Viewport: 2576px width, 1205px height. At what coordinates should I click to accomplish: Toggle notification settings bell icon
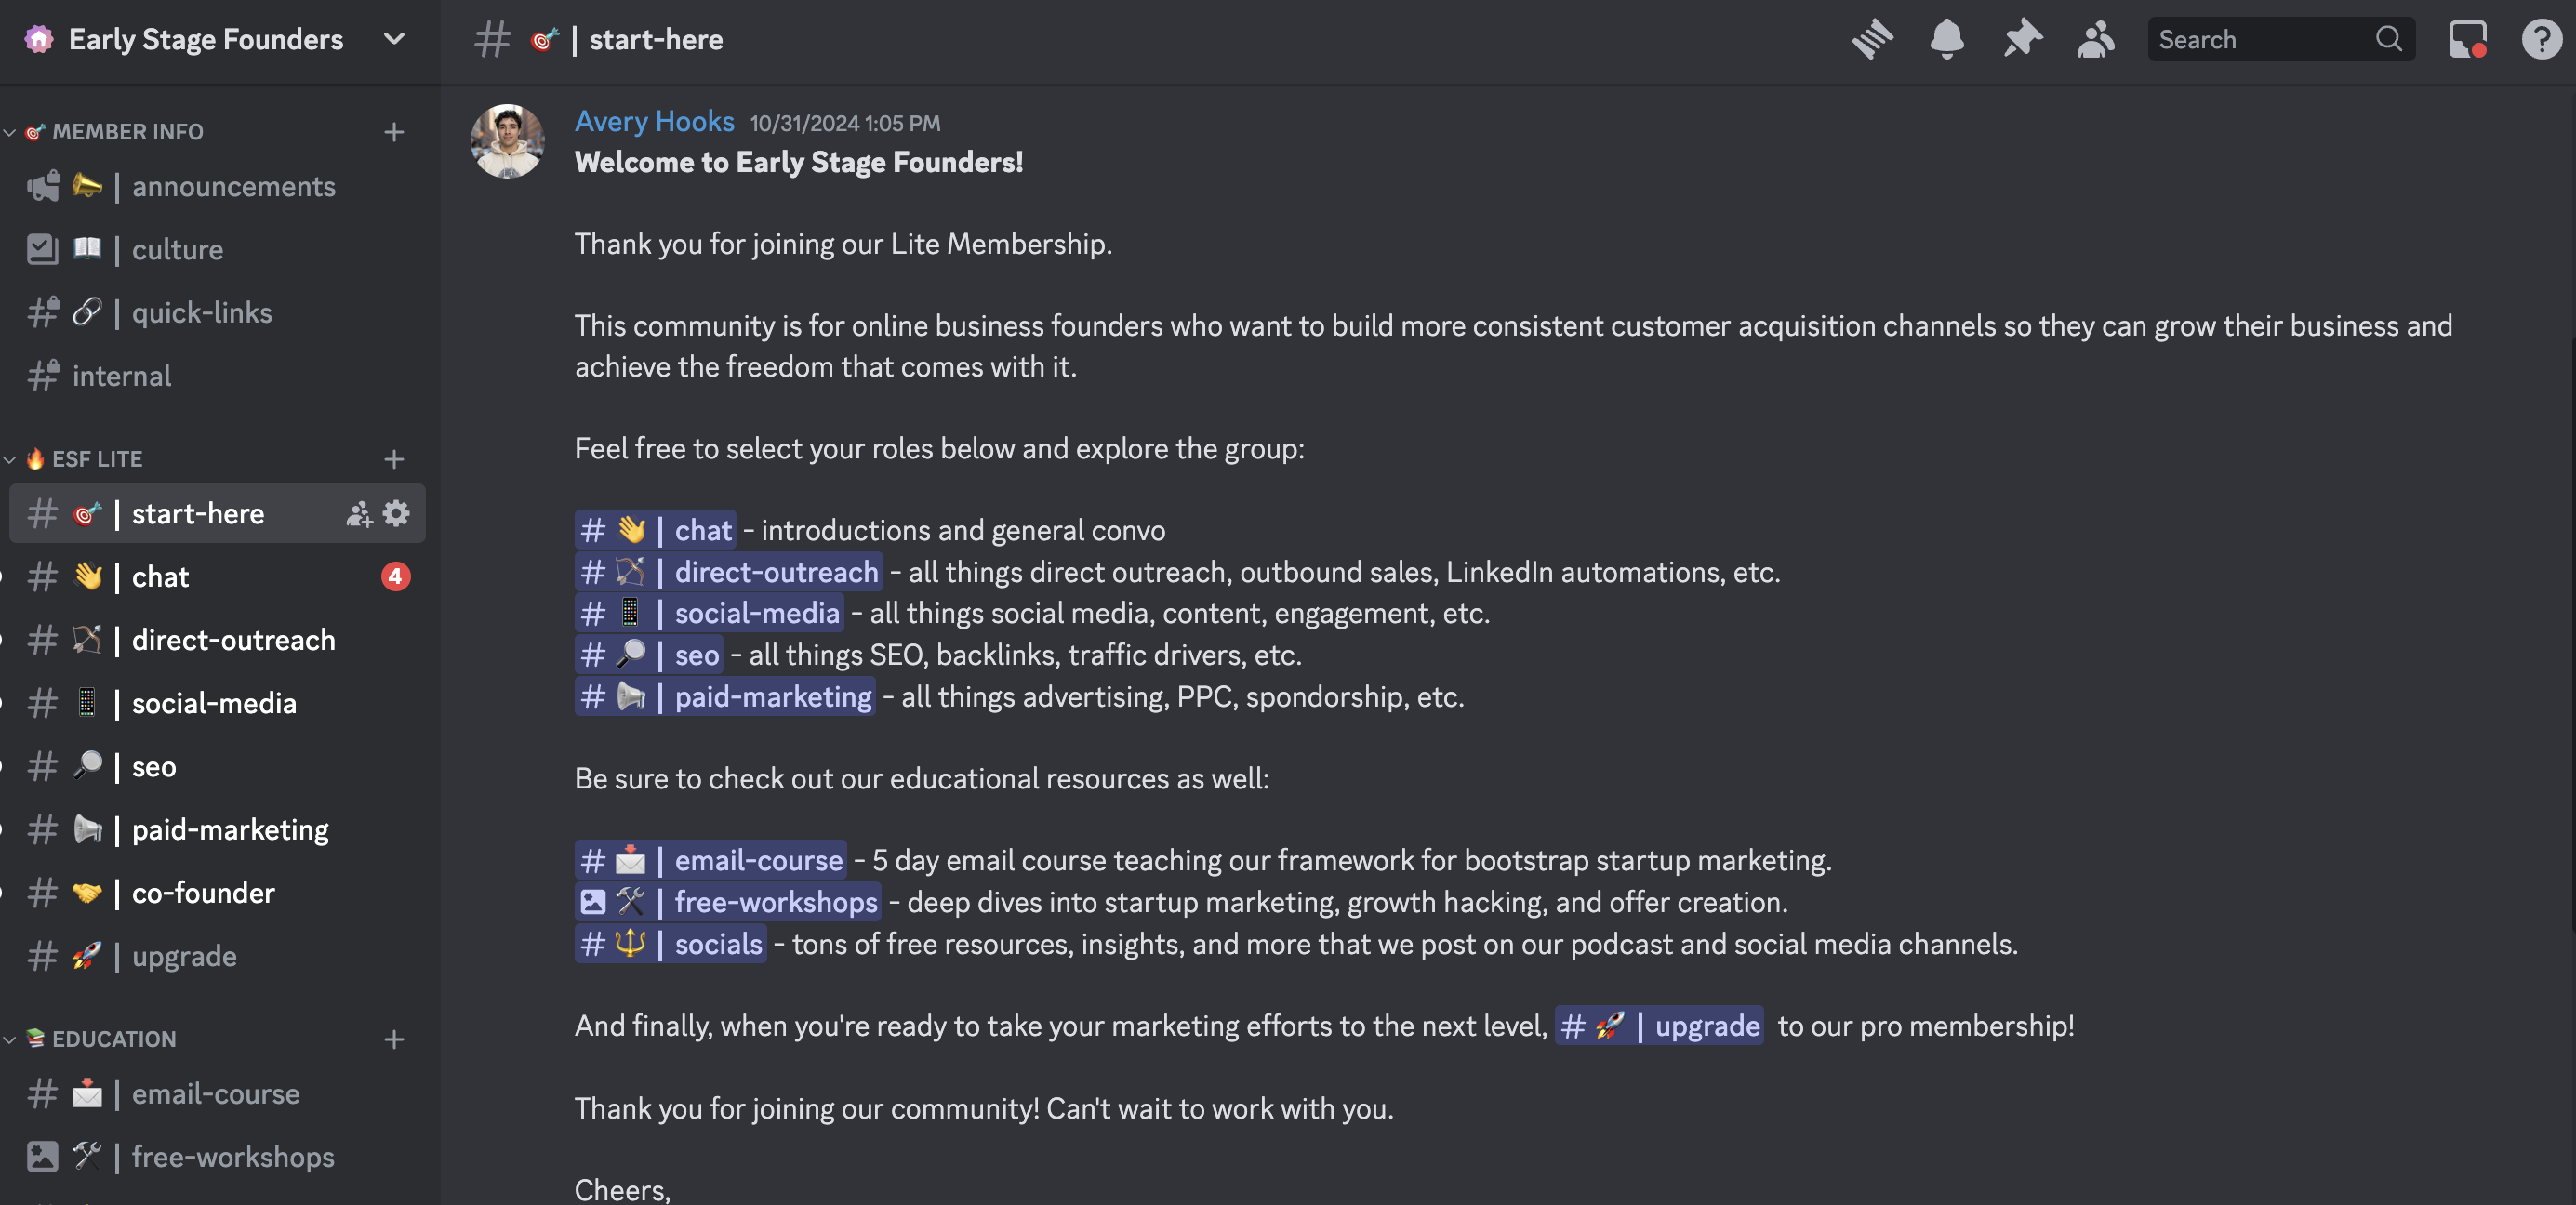click(1946, 40)
